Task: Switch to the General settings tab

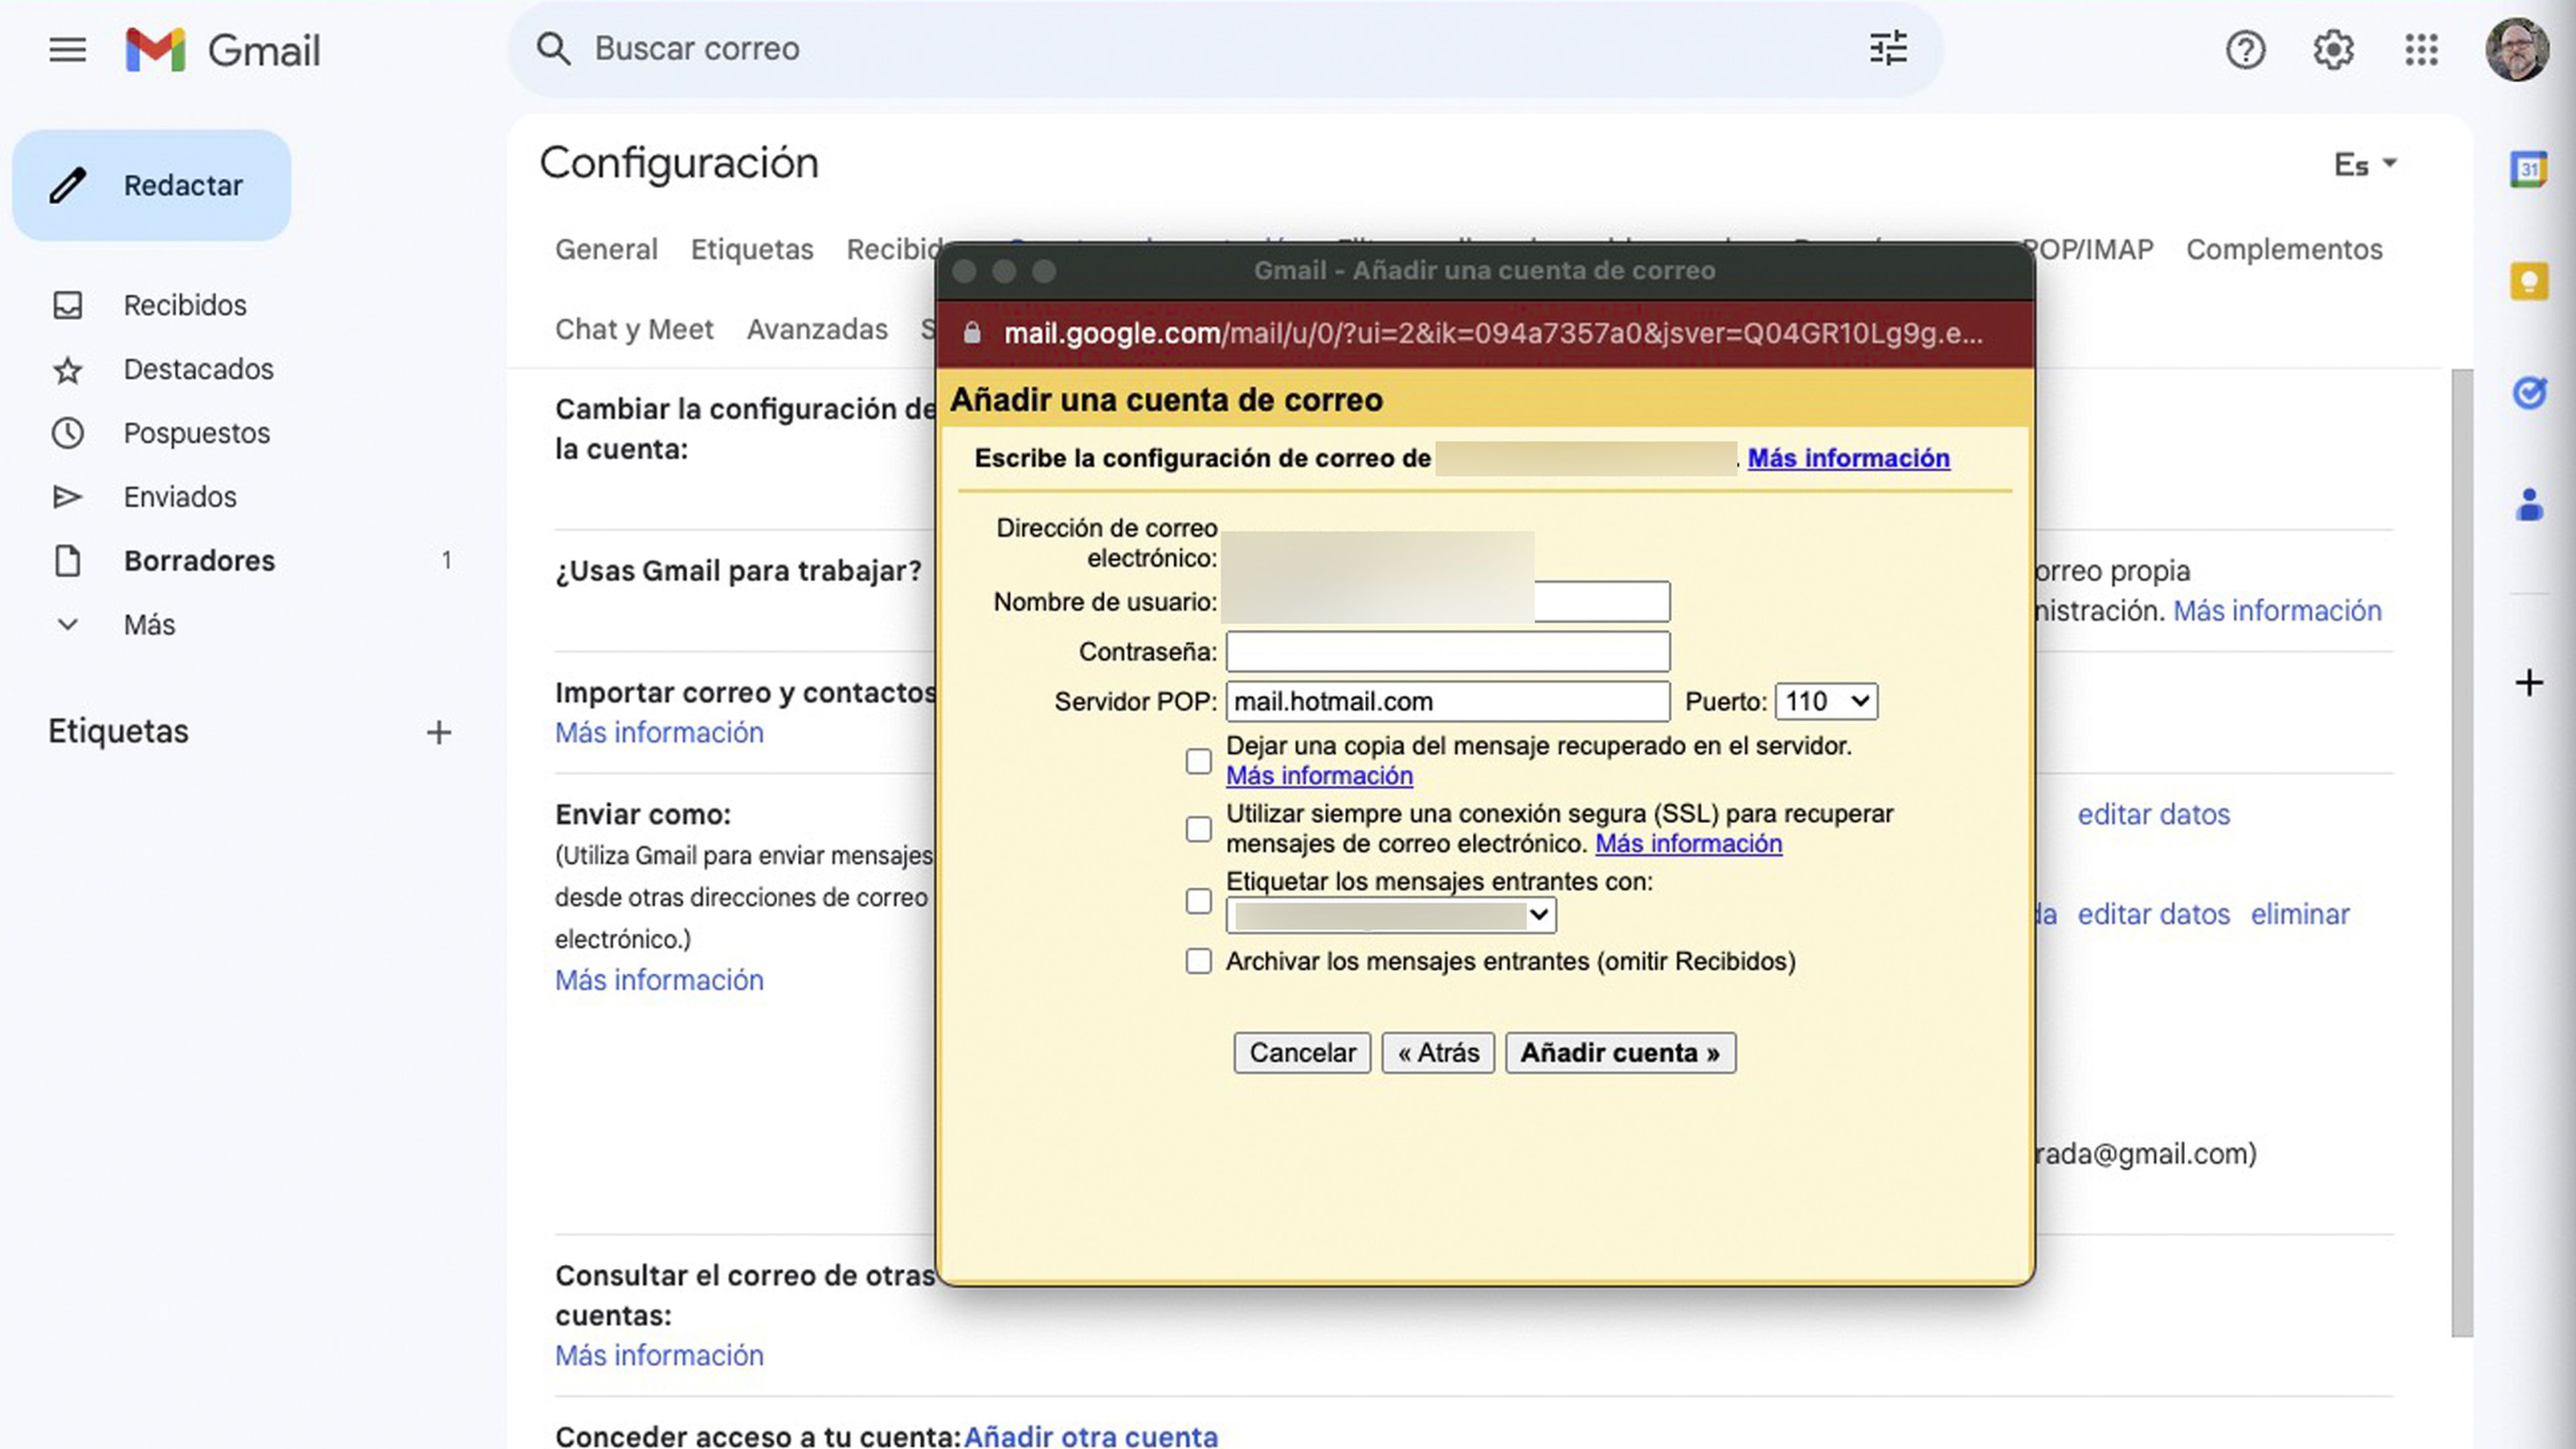Action: [606, 249]
